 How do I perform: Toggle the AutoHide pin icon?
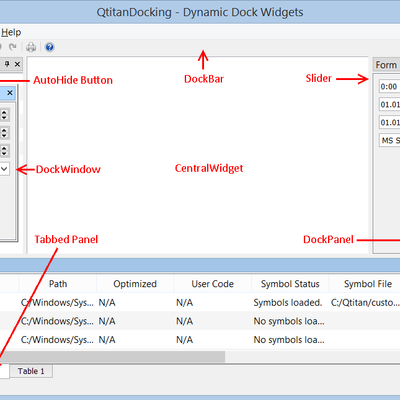coord(7,64)
